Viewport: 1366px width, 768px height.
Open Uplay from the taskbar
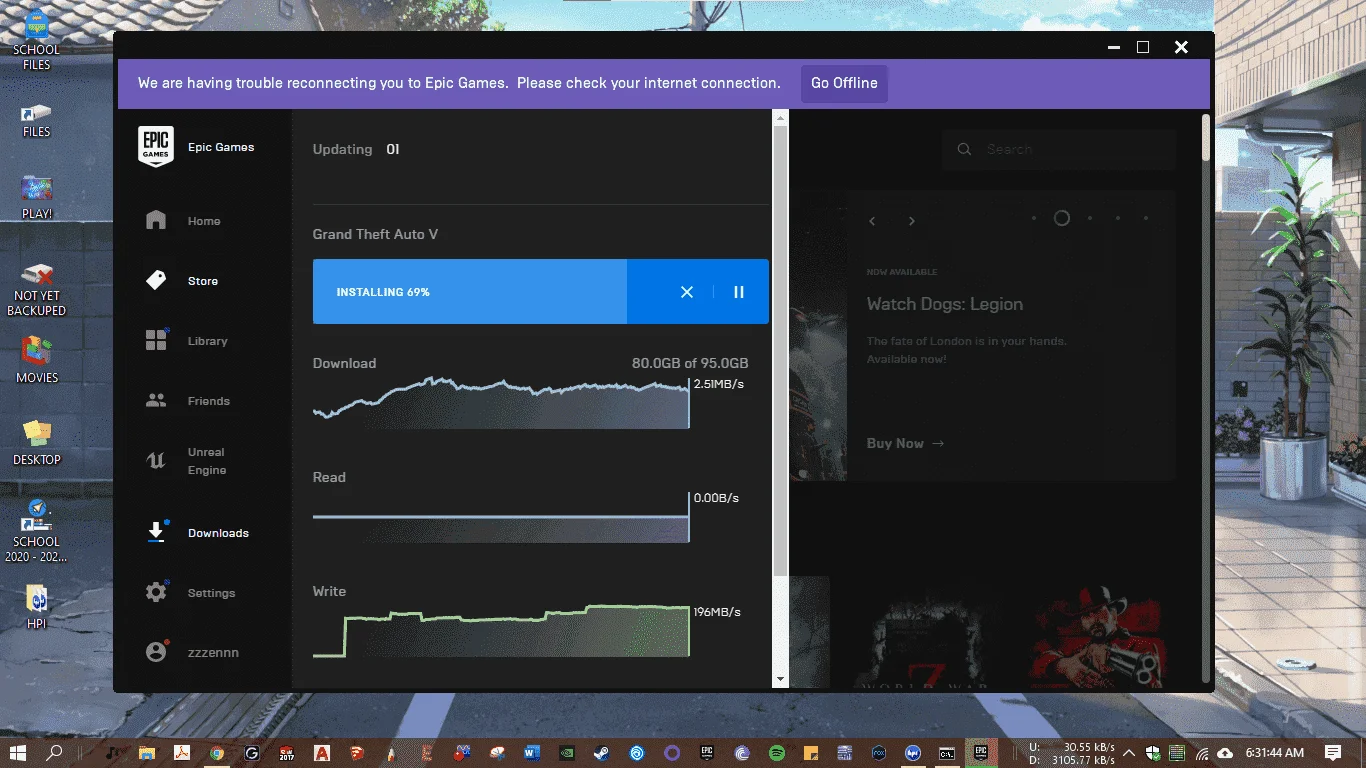click(x=637, y=752)
